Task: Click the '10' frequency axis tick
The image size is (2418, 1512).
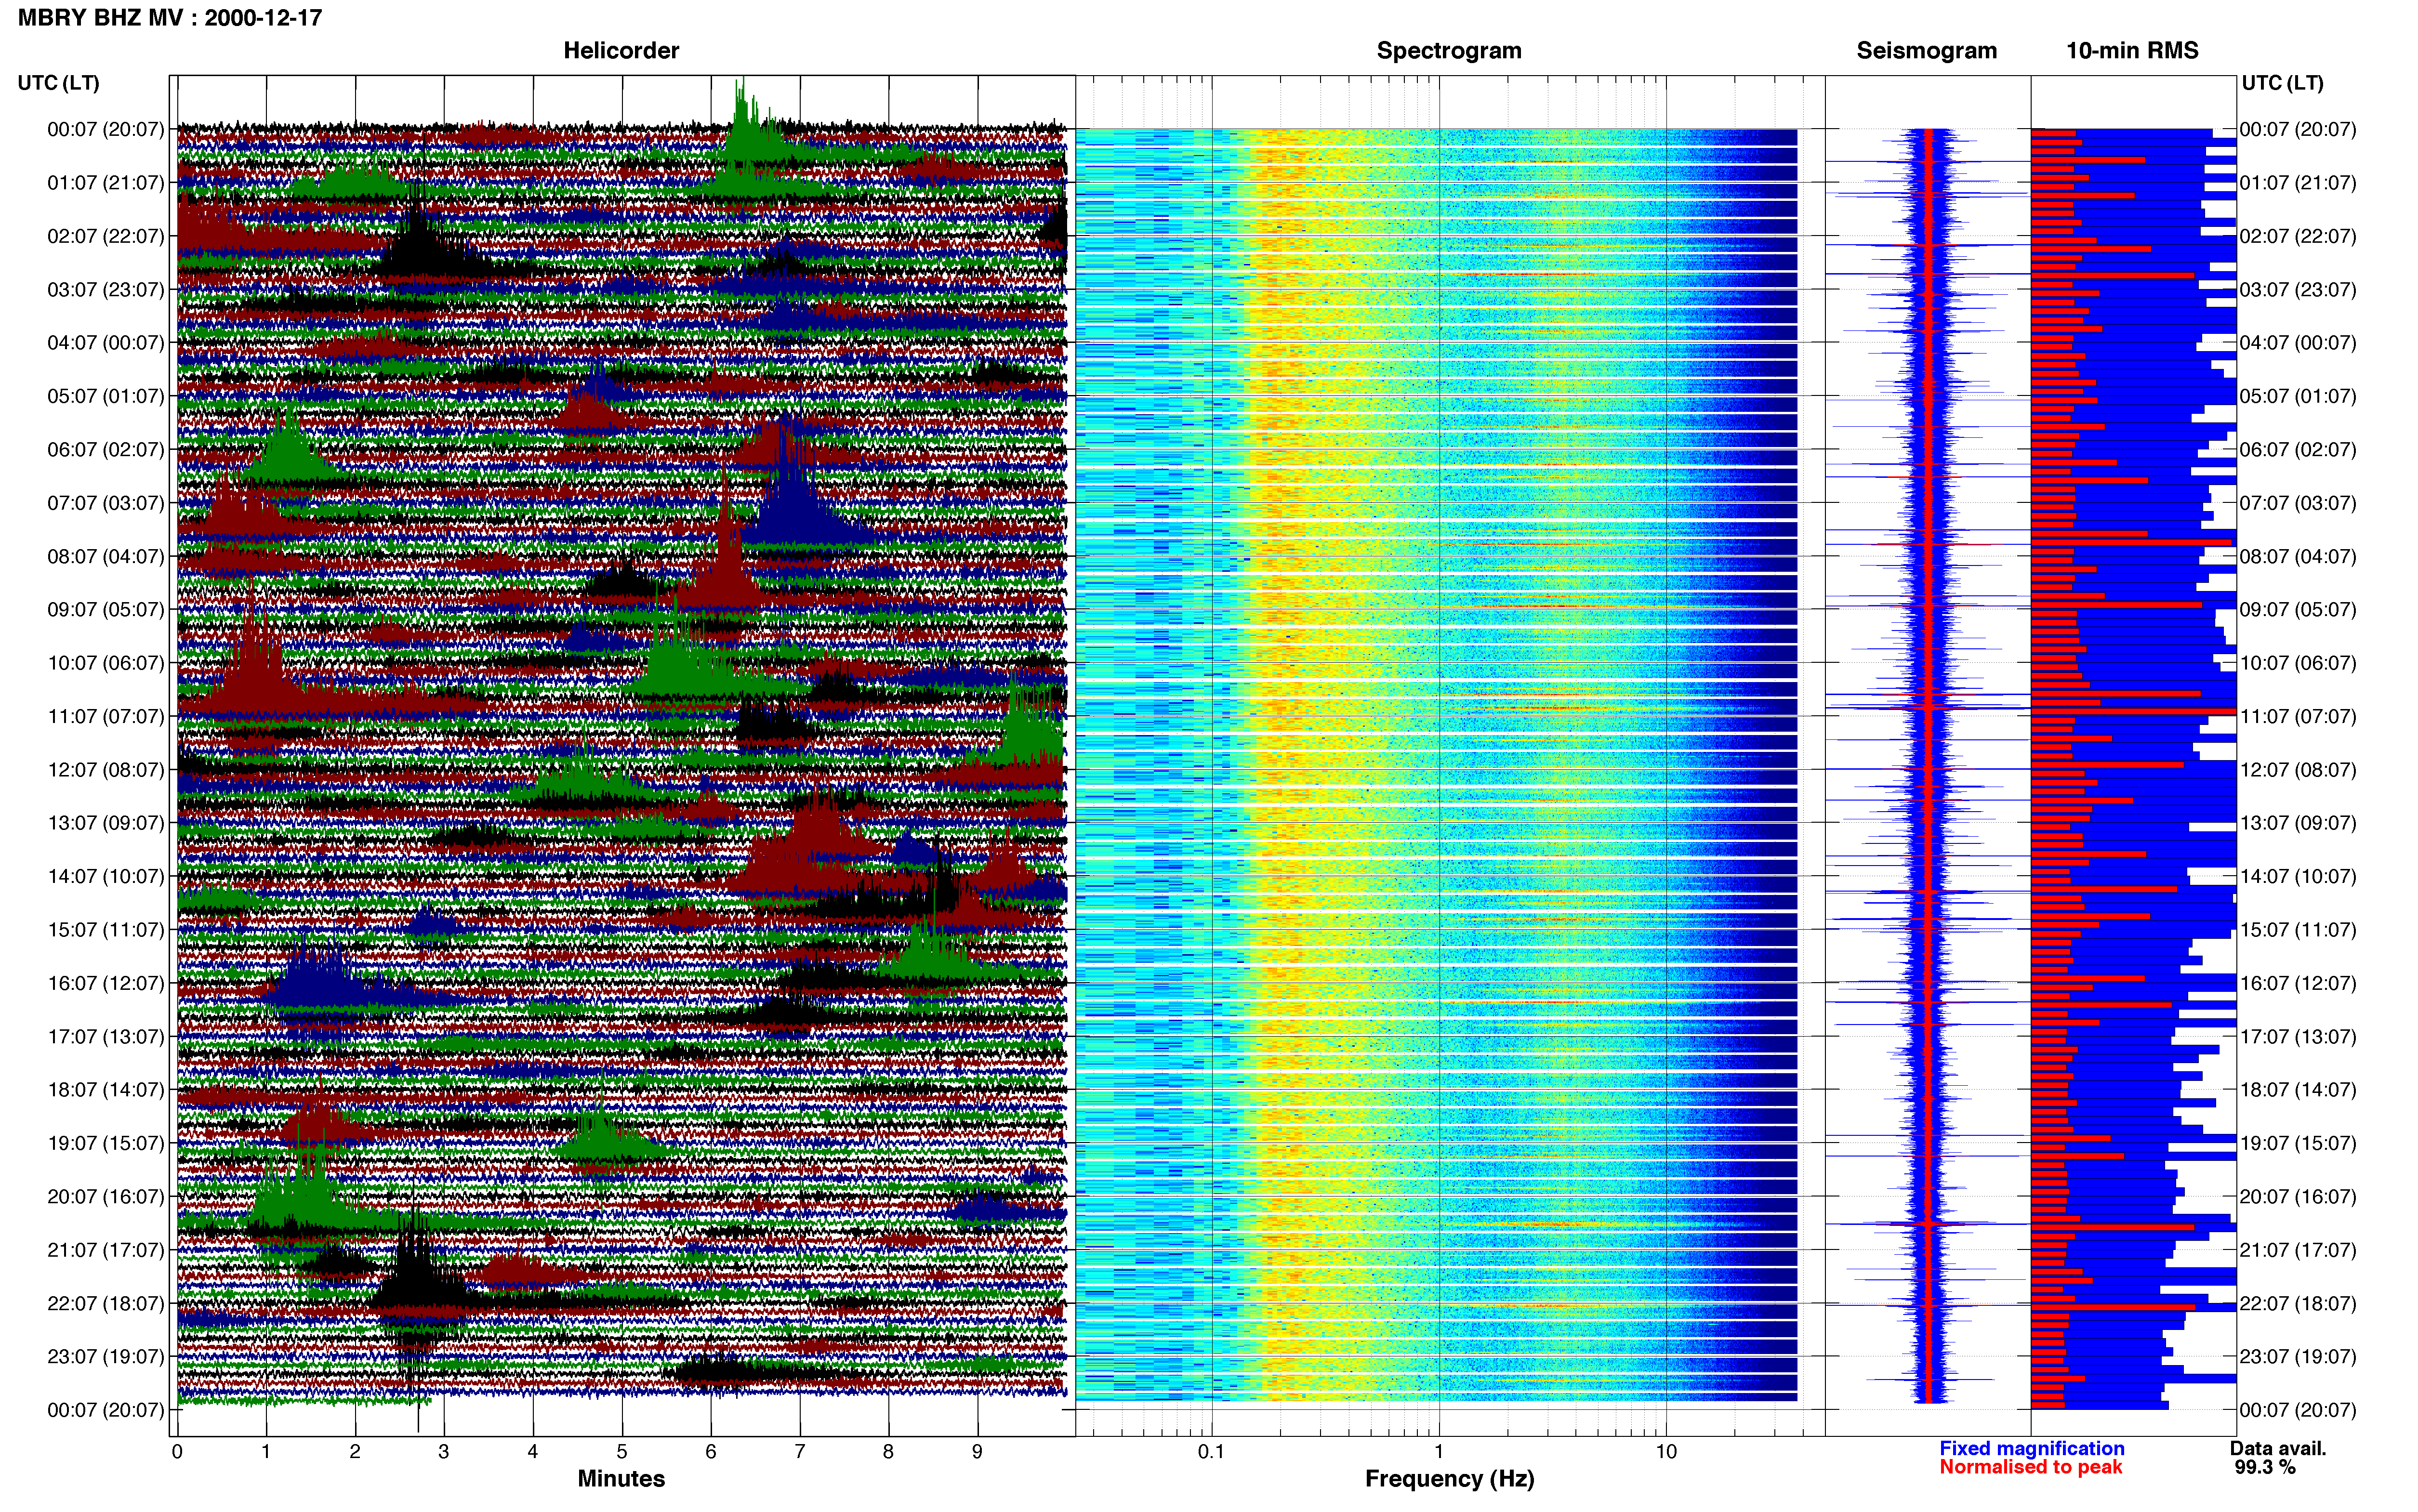Action: pos(1666,1452)
